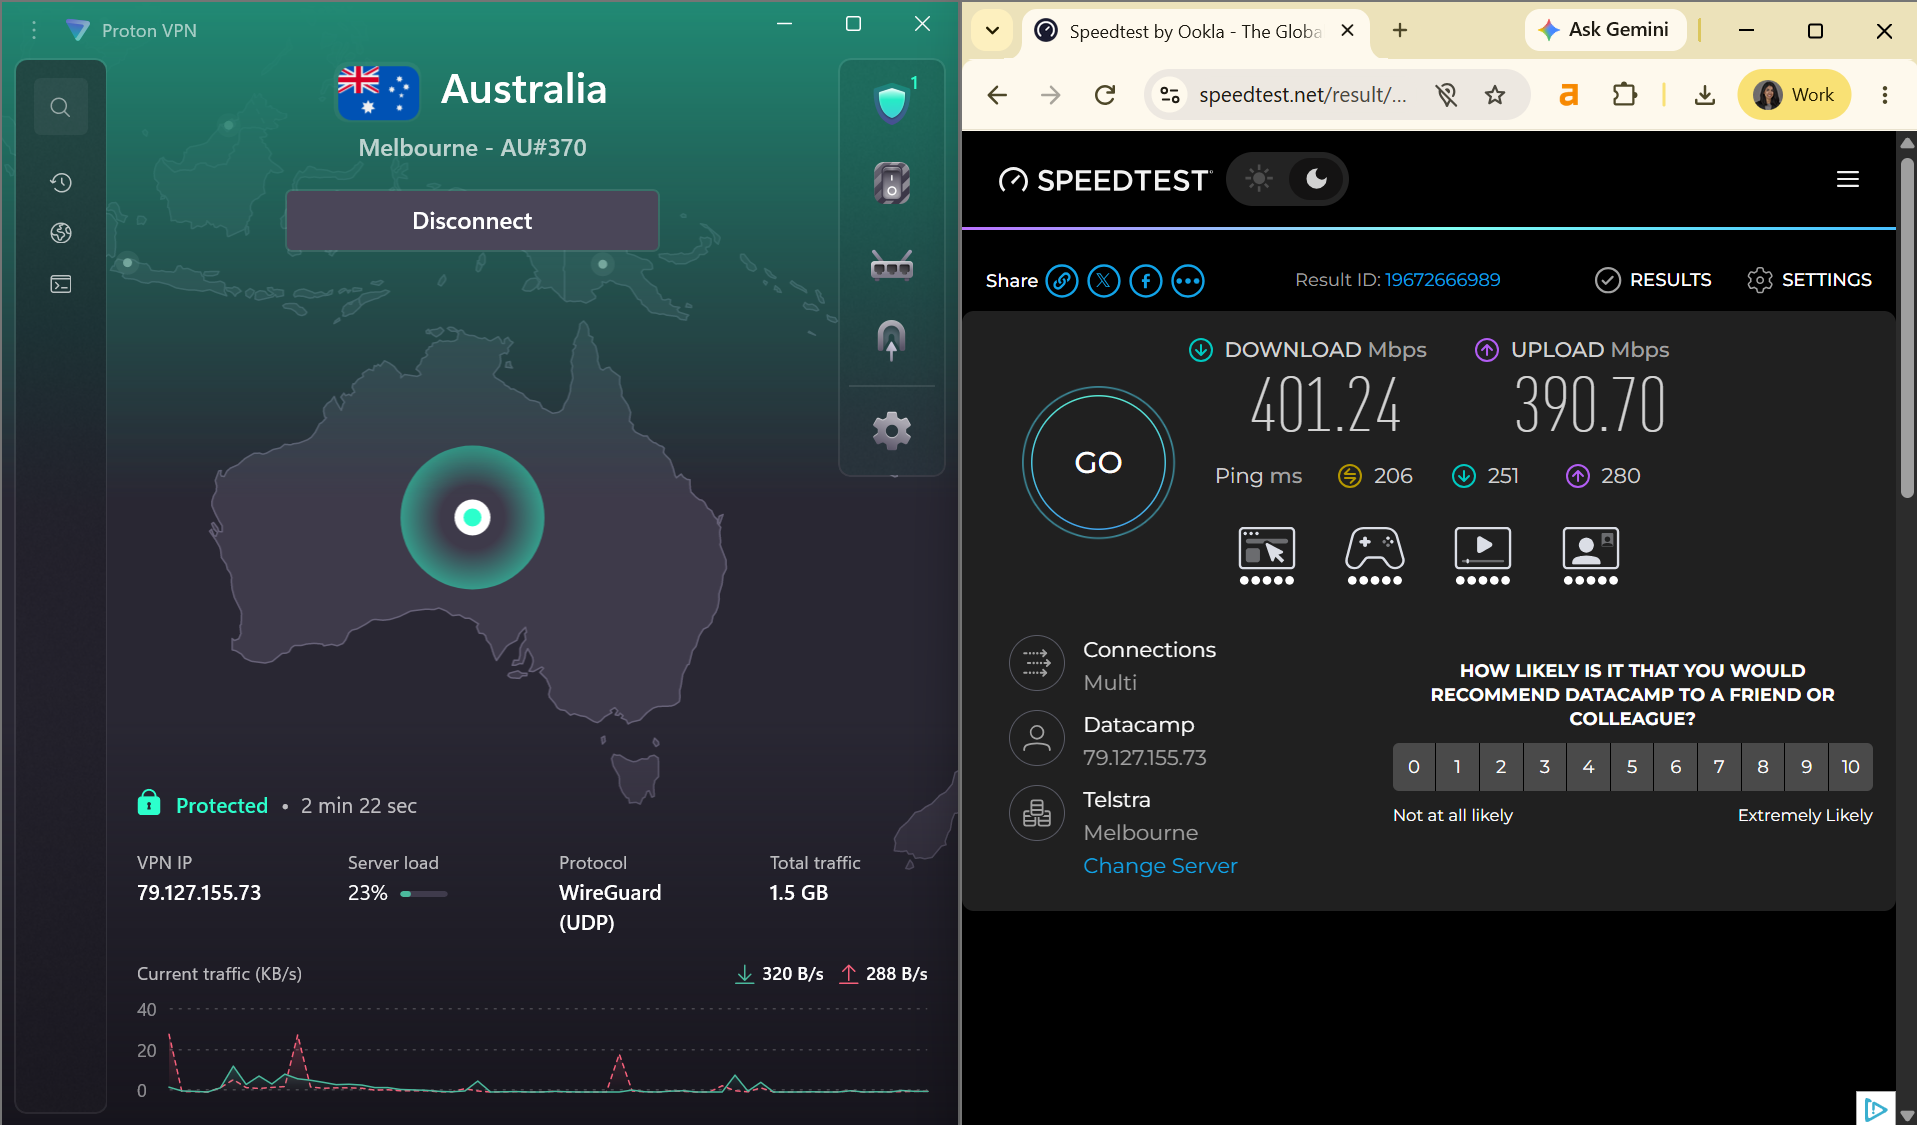Close the Speedtest browser tab
1917x1125 pixels.
pyautogui.click(x=1348, y=31)
